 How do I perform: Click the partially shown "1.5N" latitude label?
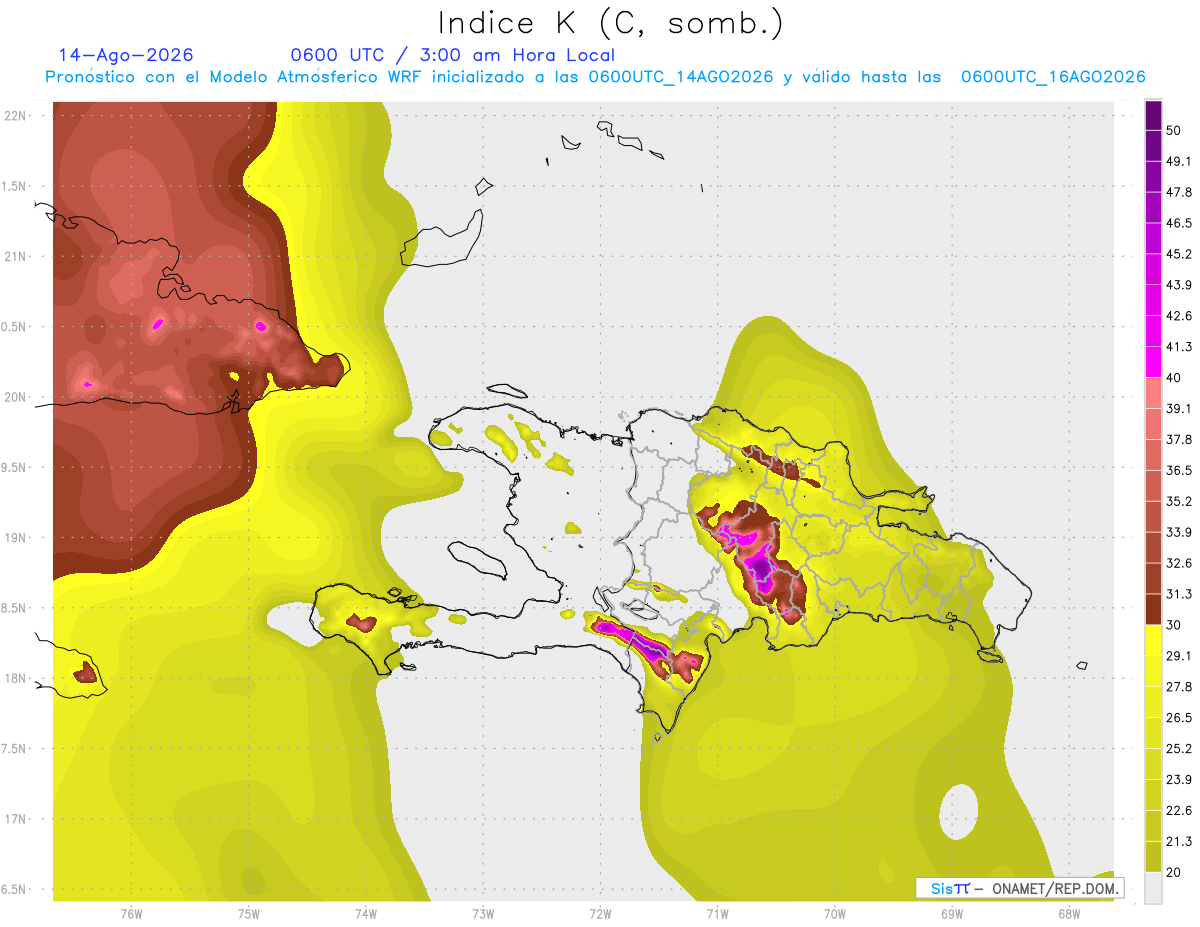tap(13, 186)
